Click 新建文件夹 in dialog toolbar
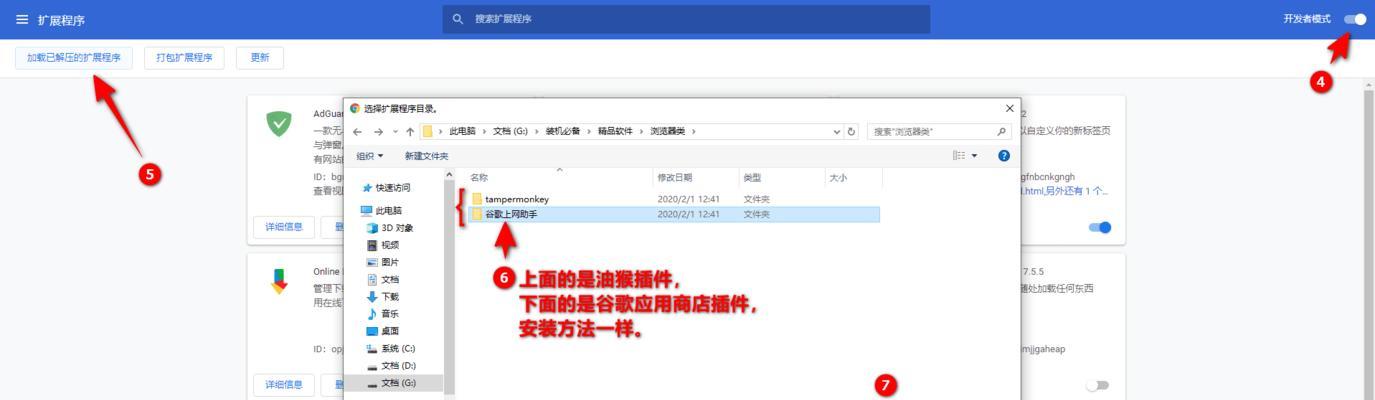This screenshot has height=400, width=1375. (426, 156)
